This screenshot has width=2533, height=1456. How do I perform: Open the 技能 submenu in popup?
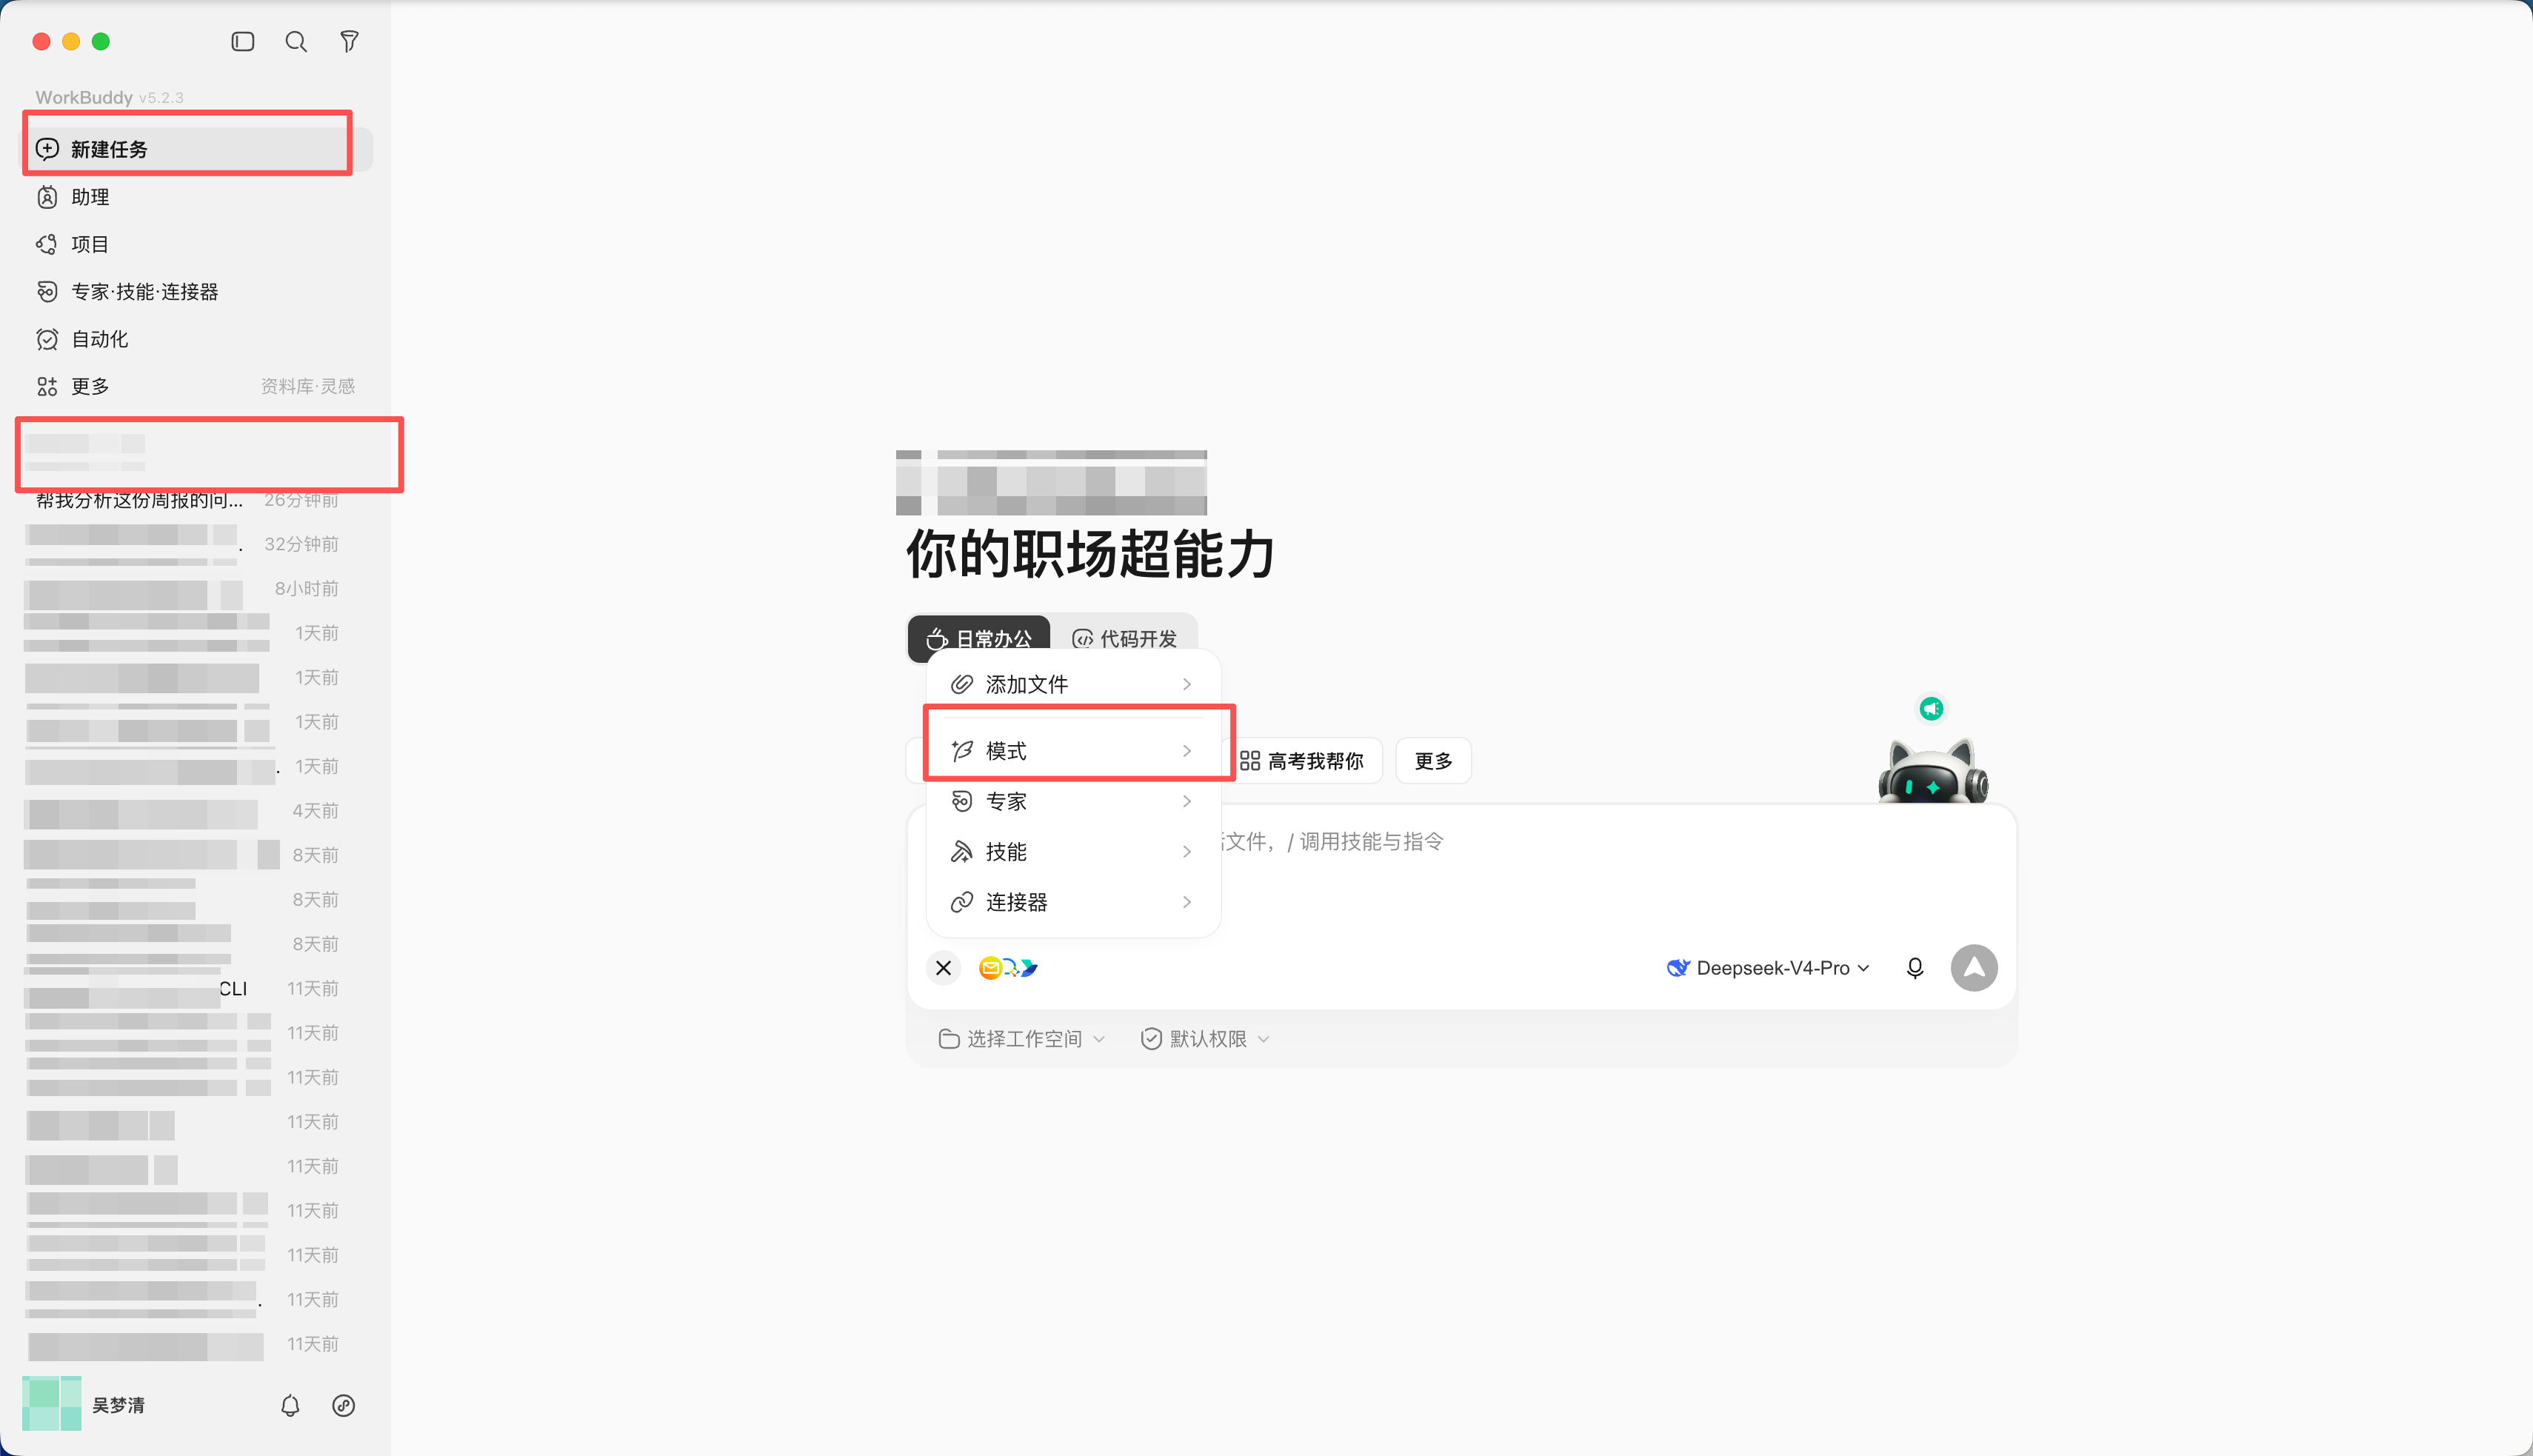(1073, 852)
